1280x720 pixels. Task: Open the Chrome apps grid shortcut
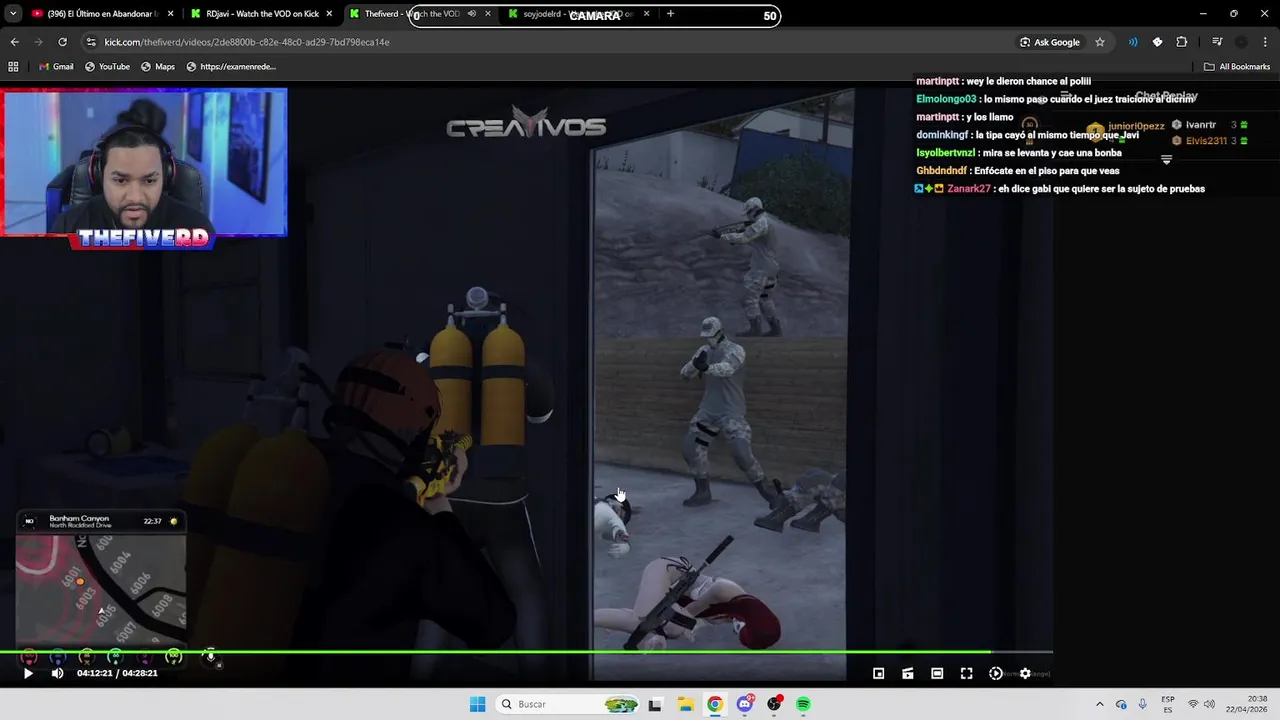pos(13,66)
